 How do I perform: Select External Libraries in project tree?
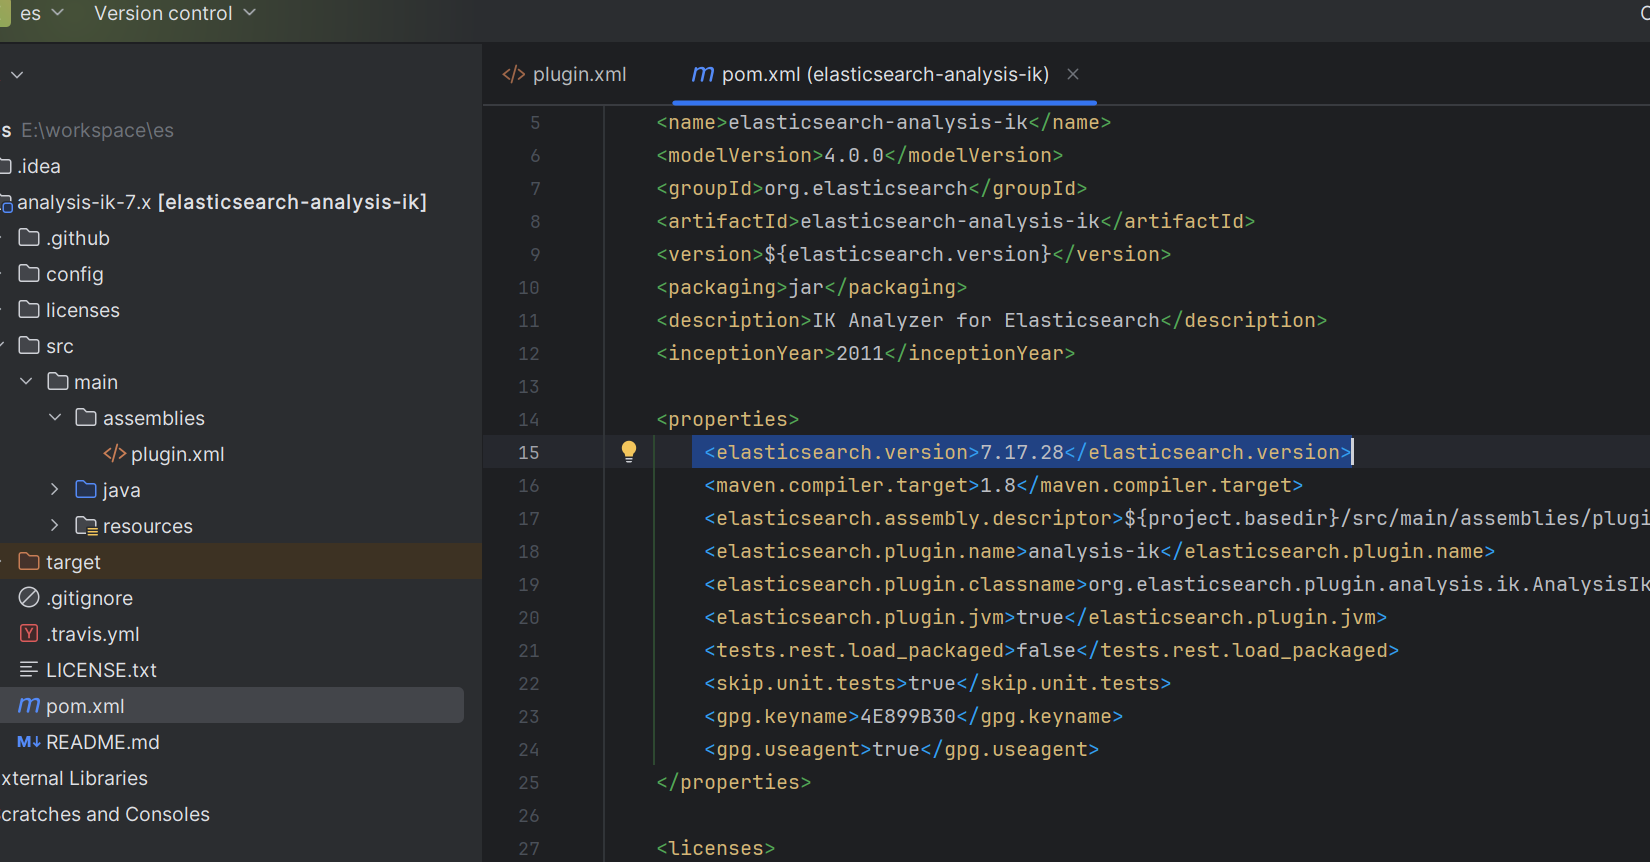point(74,778)
